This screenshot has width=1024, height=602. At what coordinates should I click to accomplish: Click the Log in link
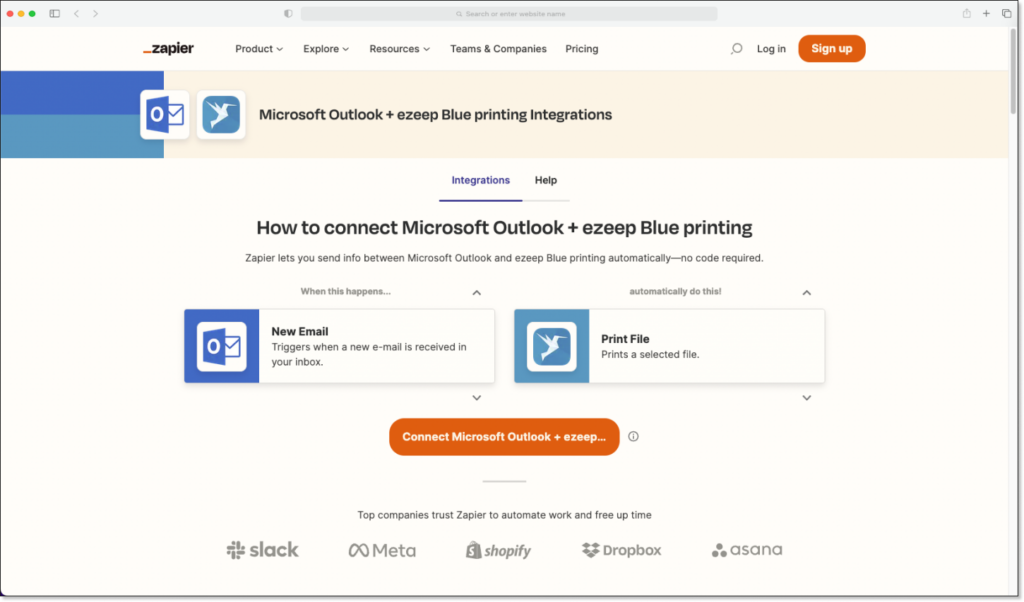tap(771, 49)
